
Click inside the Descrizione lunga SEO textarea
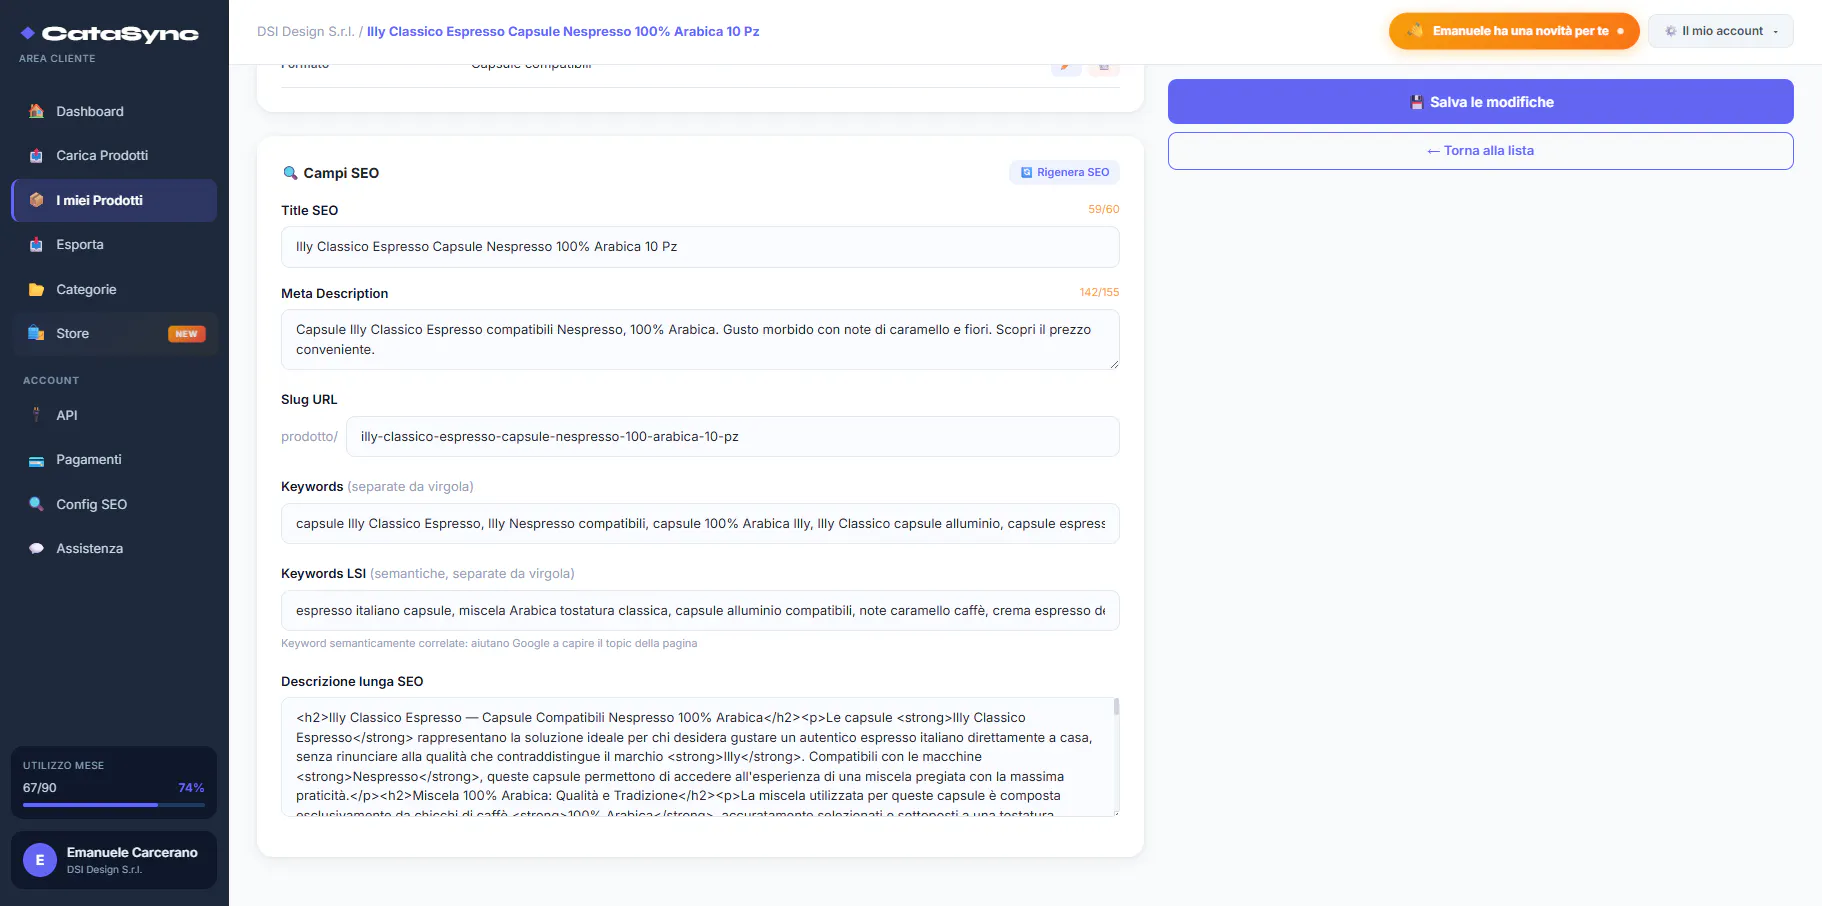[700, 757]
